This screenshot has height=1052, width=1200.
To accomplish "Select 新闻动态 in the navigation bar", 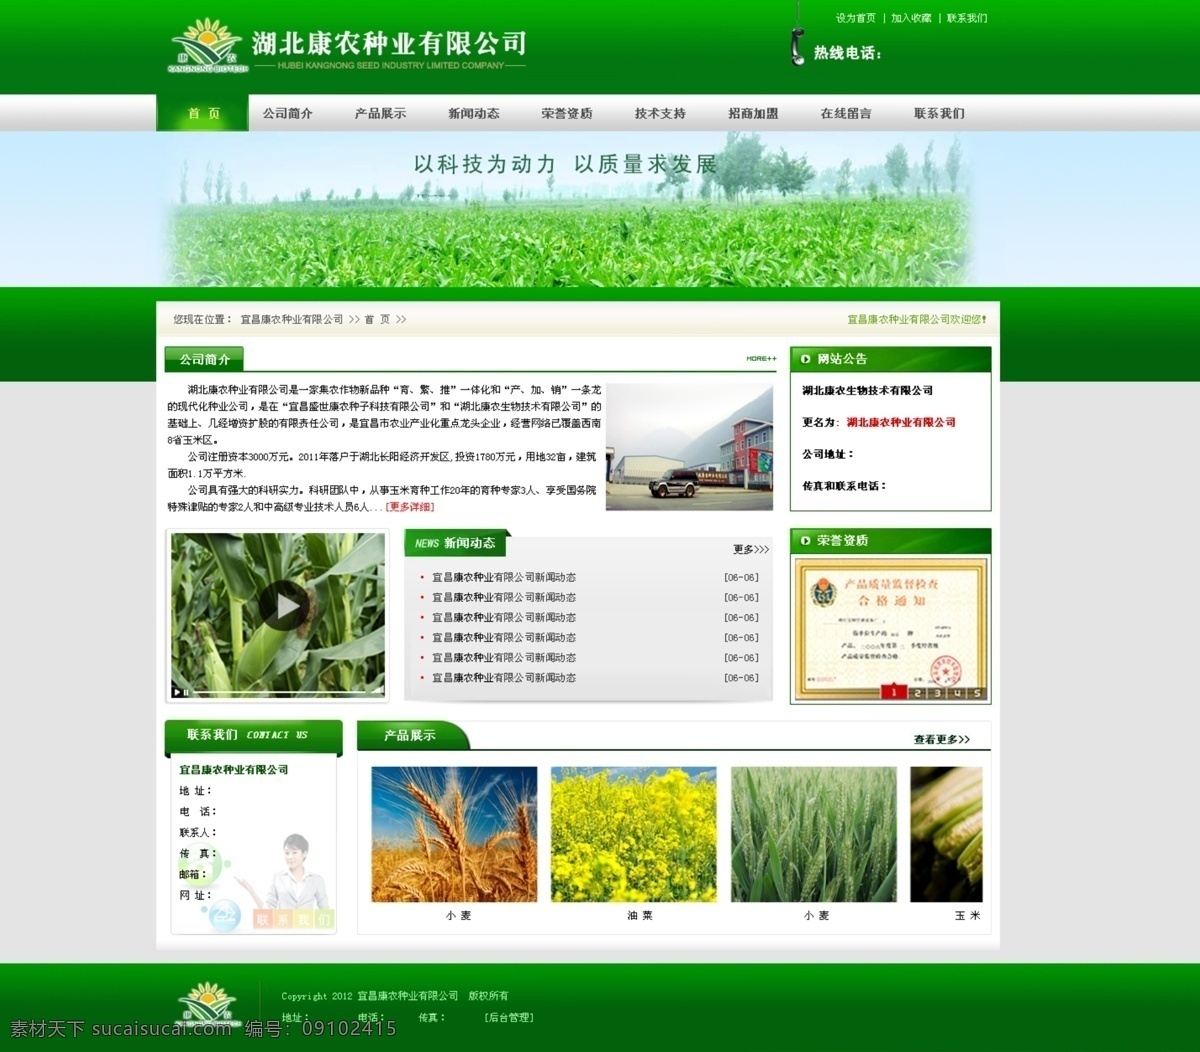I will [x=474, y=113].
